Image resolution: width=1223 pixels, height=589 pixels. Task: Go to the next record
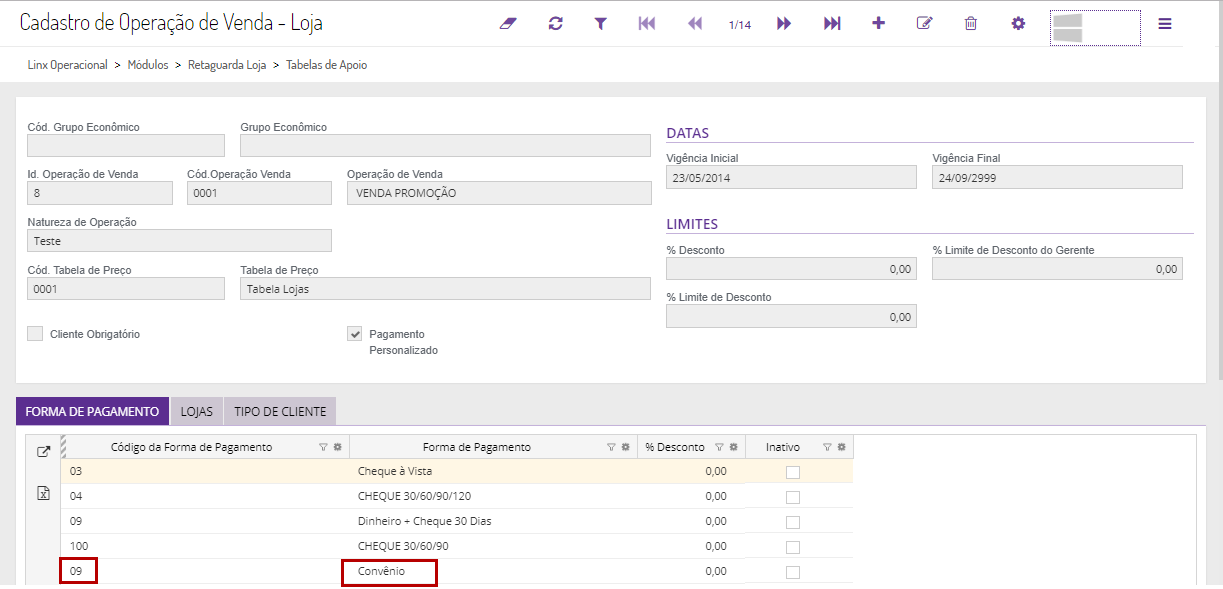click(784, 23)
